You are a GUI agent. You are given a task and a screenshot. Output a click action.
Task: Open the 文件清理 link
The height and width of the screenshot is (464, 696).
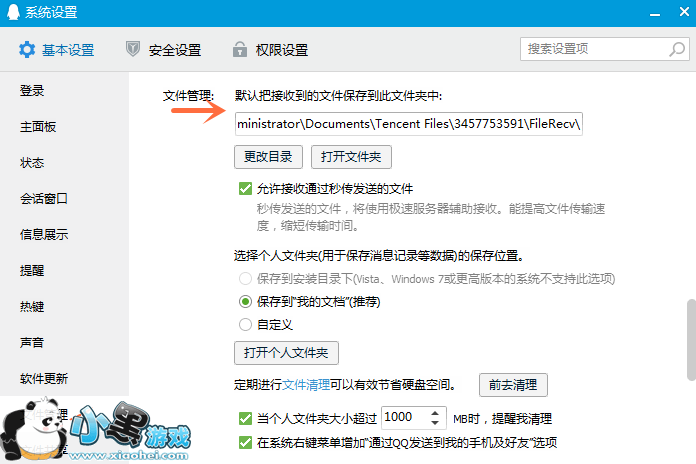tap(306, 385)
